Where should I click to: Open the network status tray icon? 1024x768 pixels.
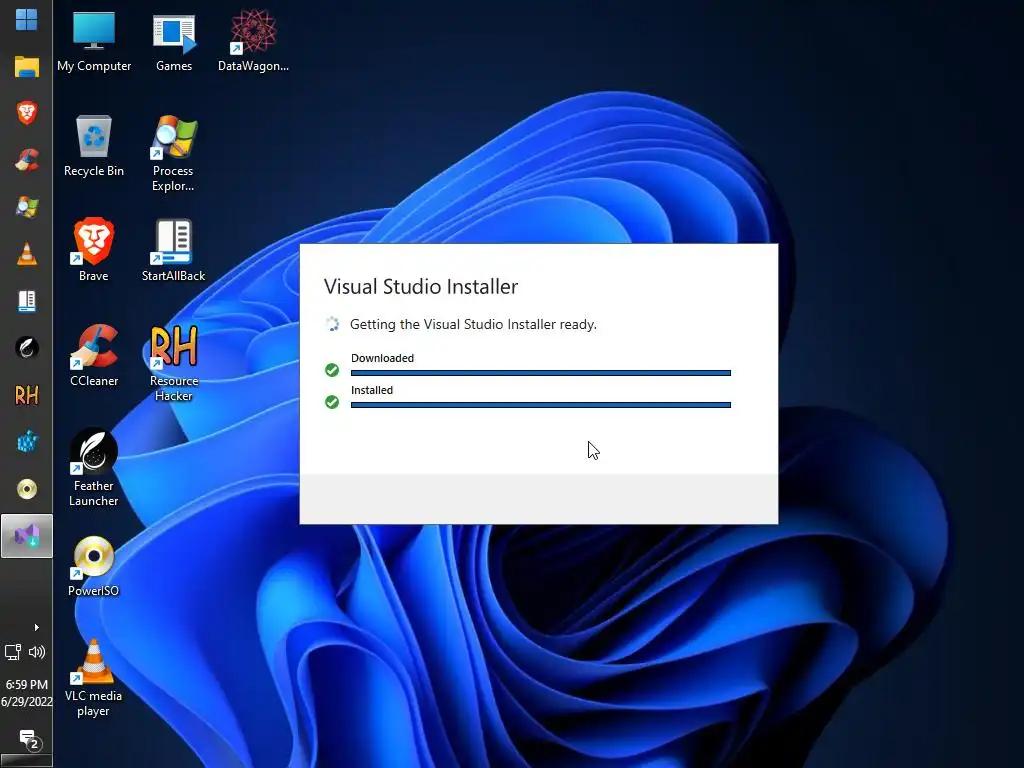click(x=13, y=652)
